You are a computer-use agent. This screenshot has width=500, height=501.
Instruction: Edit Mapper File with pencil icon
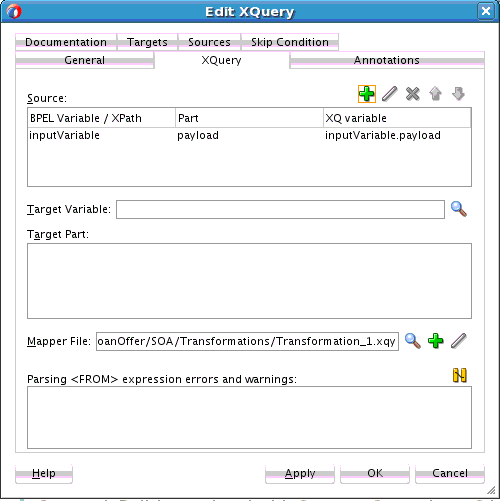459,341
